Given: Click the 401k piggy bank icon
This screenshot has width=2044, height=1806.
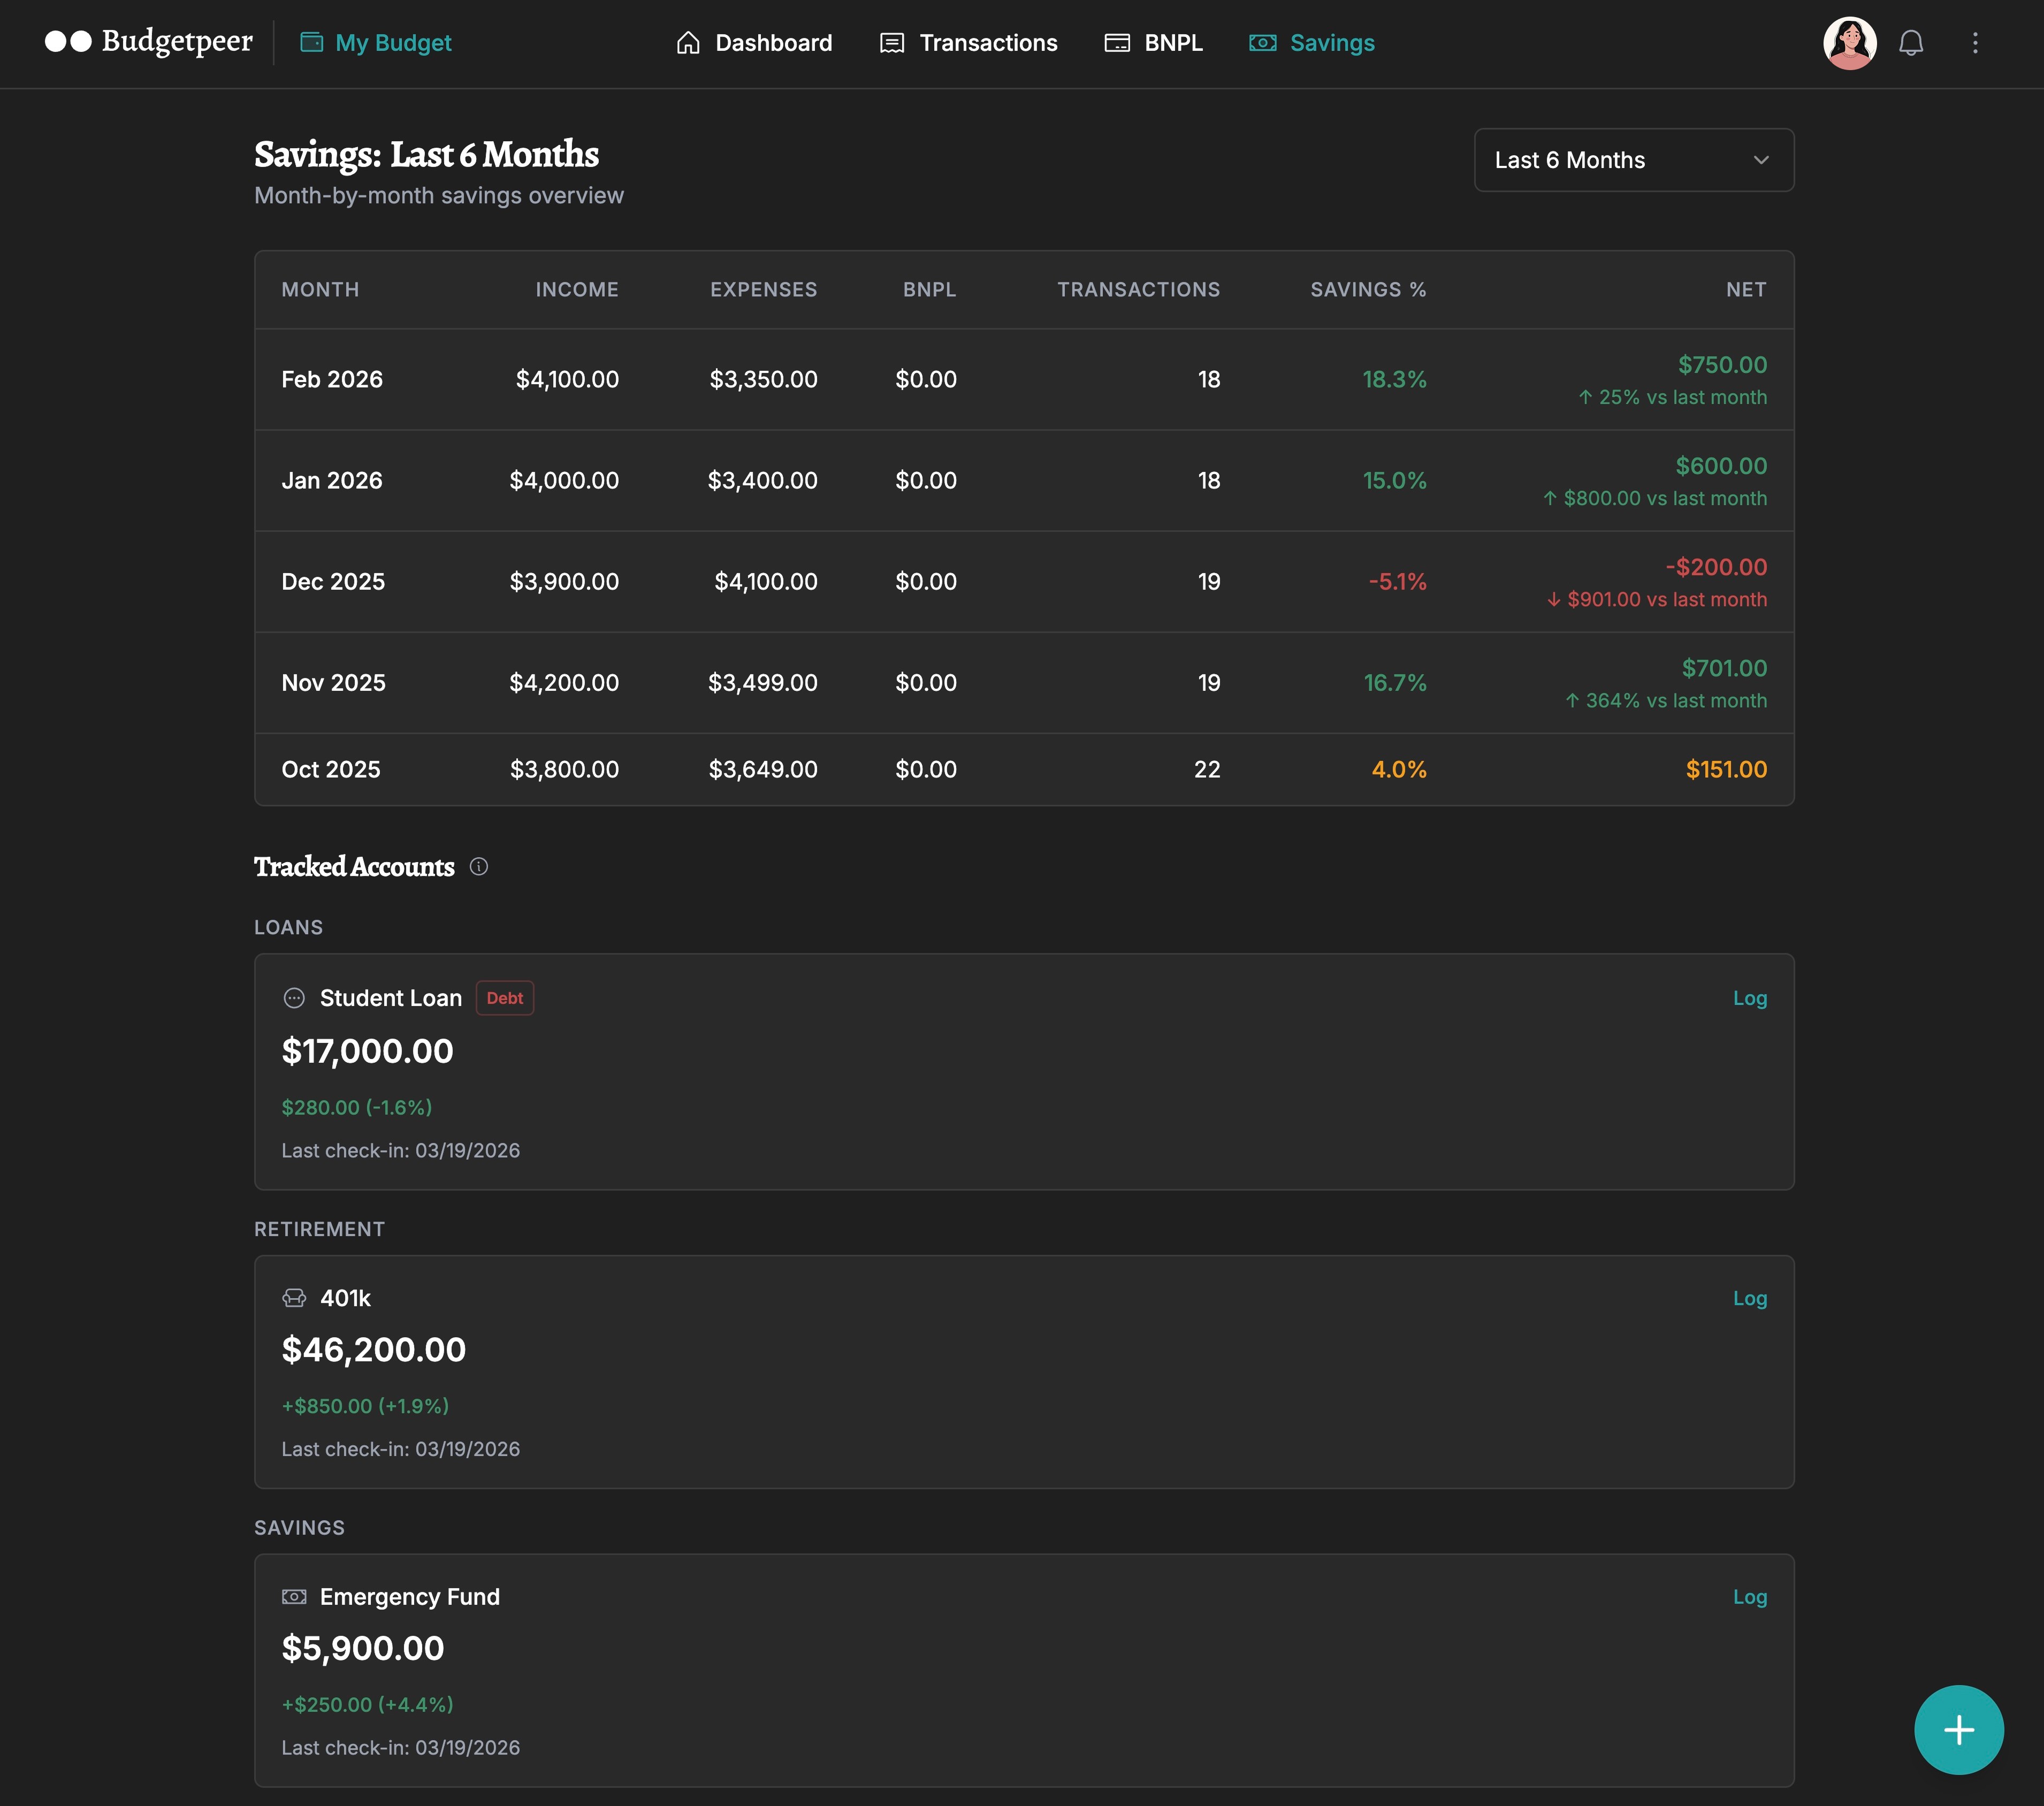Looking at the screenshot, I should tap(294, 1297).
